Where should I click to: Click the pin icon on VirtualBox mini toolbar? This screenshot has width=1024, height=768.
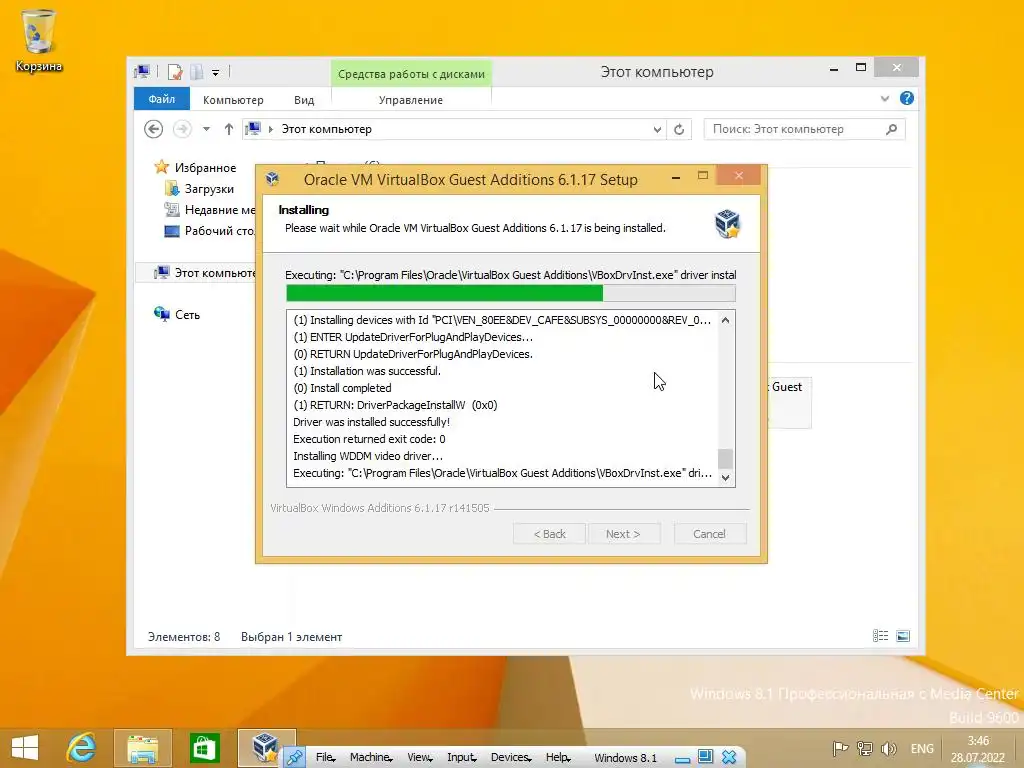295,757
